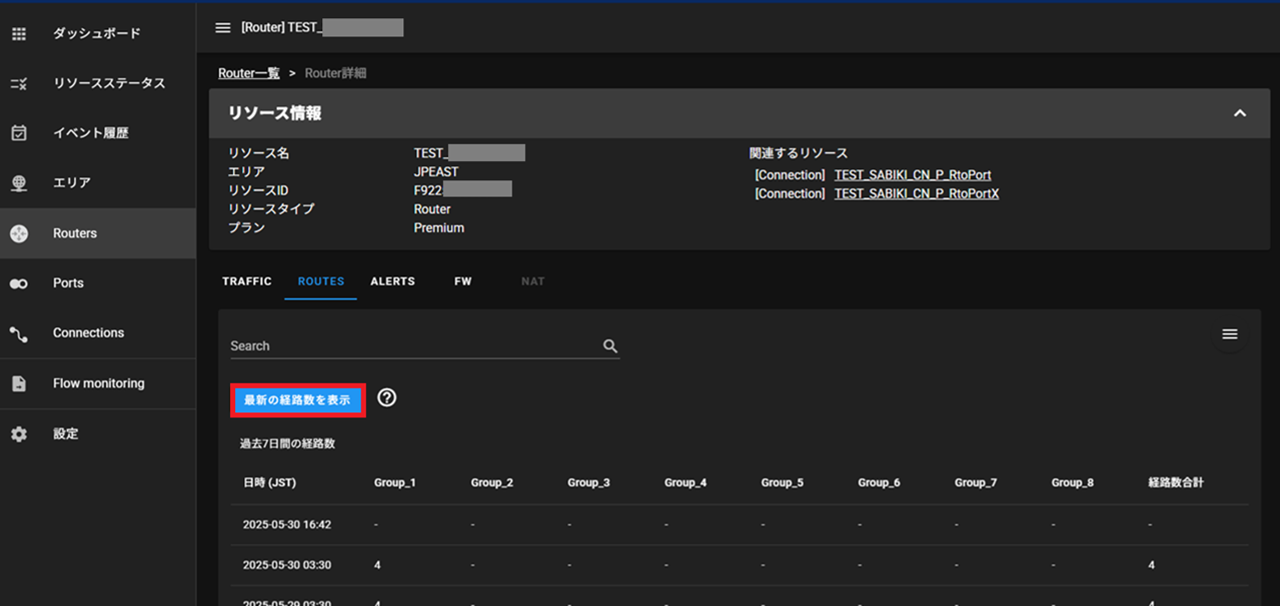
Task: Collapse the リソース情報 panel chevron
Action: tap(1240, 113)
